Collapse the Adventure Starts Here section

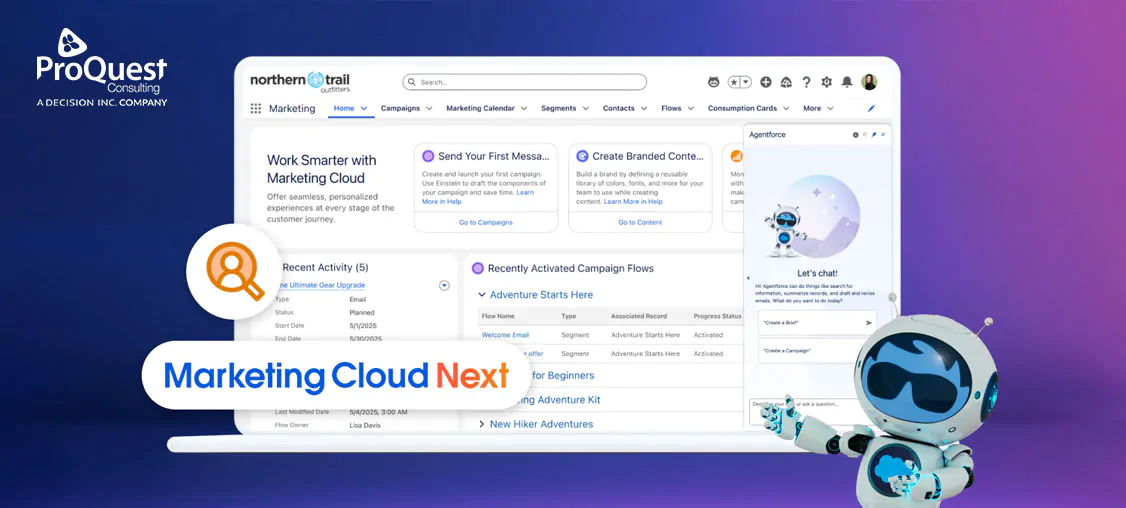[482, 295]
